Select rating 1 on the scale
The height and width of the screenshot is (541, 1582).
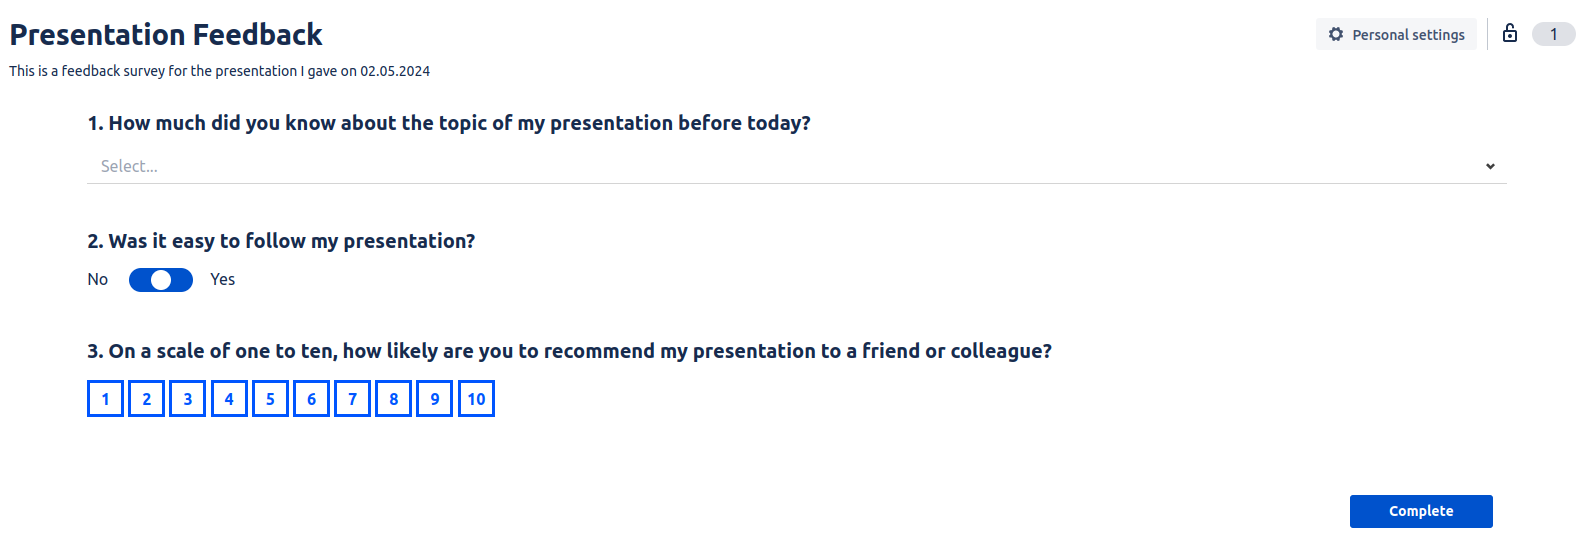pyautogui.click(x=105, y=399)
